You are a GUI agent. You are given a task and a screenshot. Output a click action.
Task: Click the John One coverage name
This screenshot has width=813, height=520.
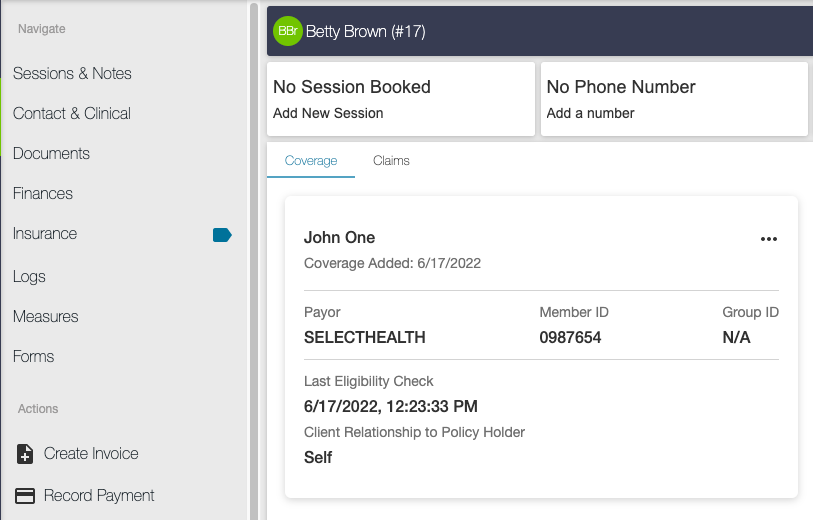click(339, 238)
